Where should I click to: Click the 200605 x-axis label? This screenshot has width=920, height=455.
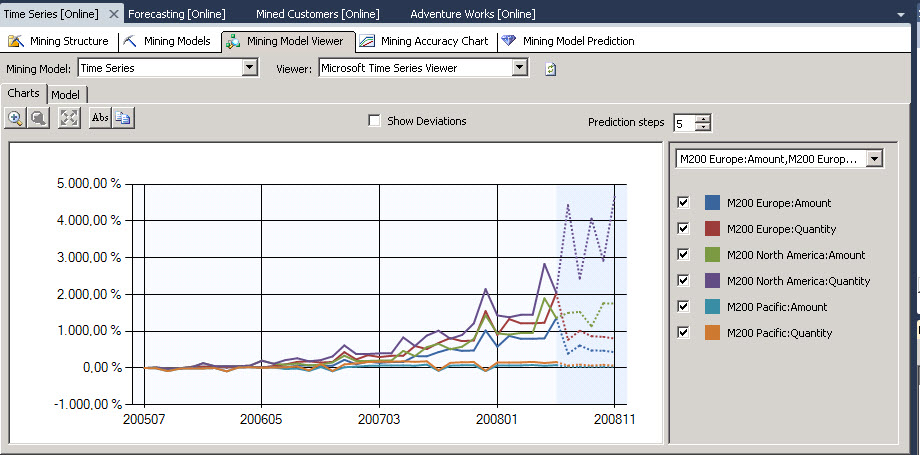tap(262, 420)
